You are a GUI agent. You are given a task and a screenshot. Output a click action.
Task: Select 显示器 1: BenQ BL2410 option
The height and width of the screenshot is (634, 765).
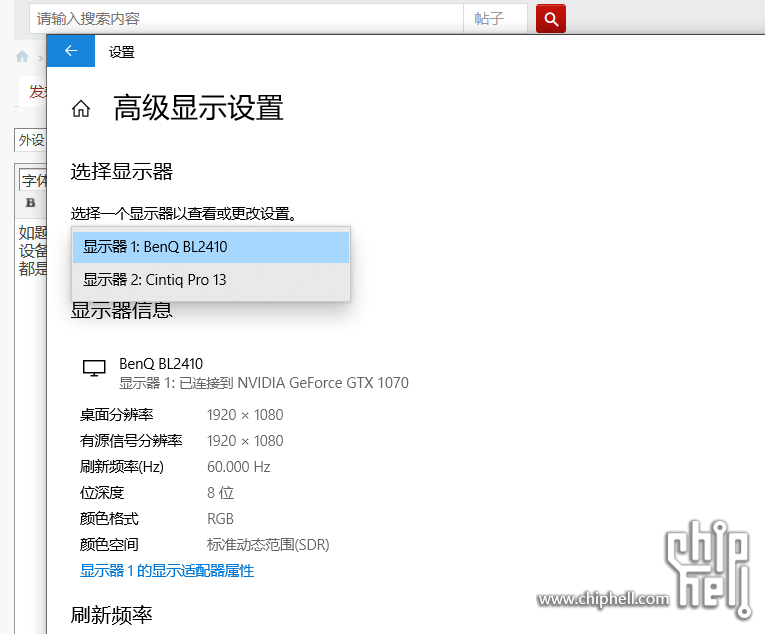(x=210, y=247)
